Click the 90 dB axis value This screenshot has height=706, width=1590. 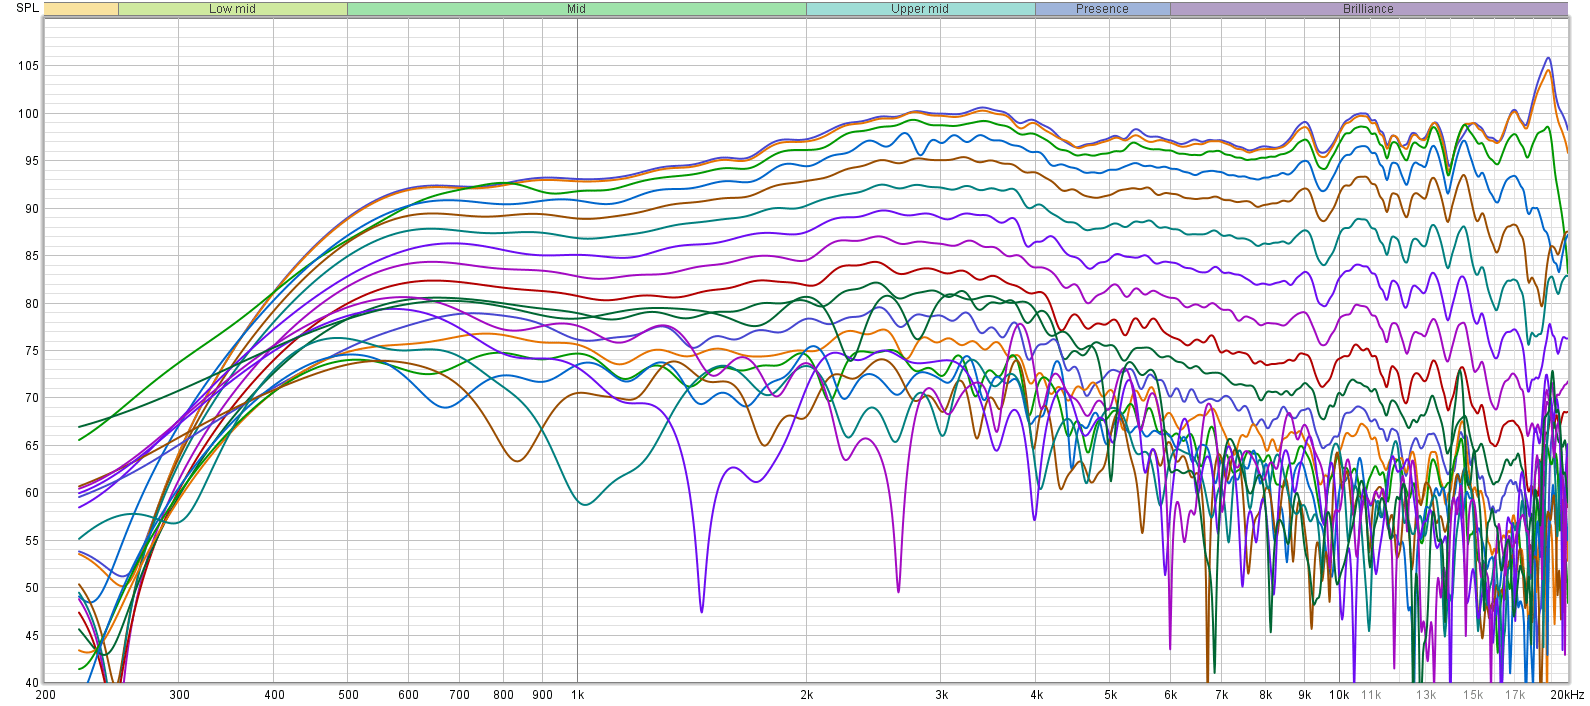31,209
